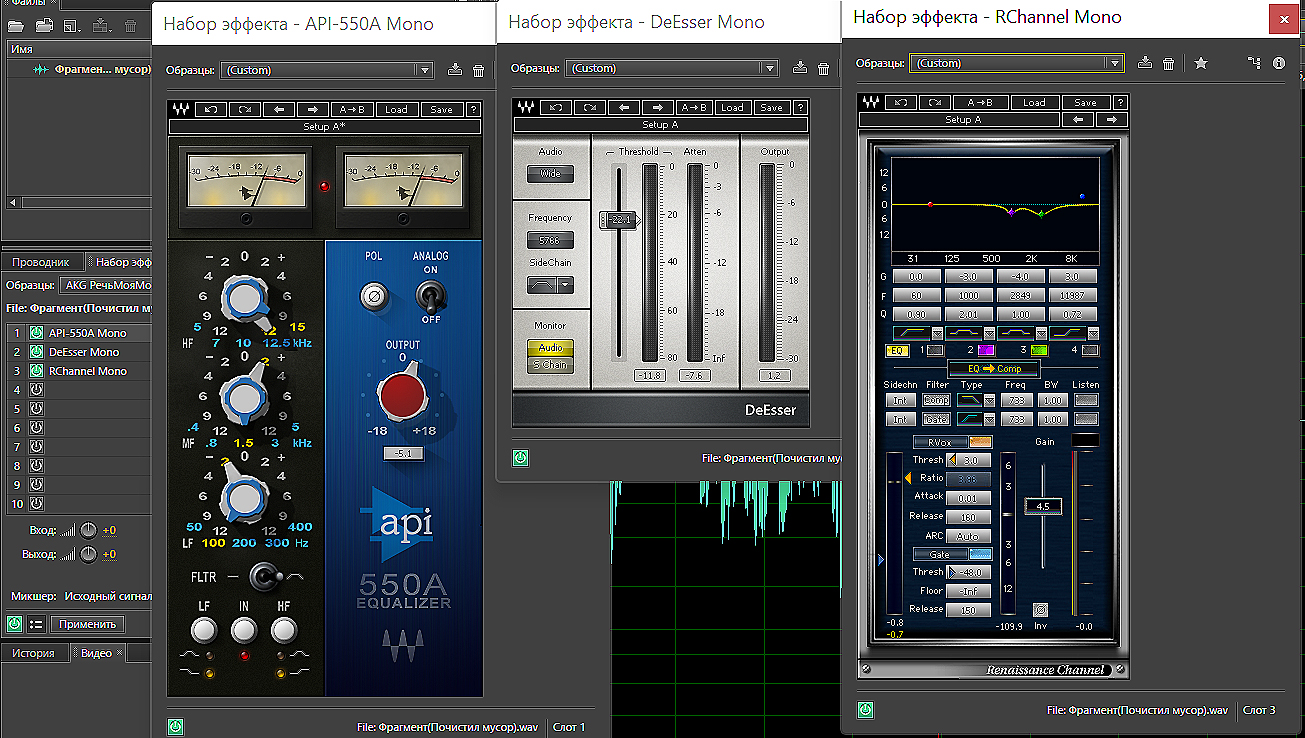The height and width of the screenshot is (738, 1305).
Task: Click previous preset arrow in API-550A toolbar
Action: [x=279, y=110]
